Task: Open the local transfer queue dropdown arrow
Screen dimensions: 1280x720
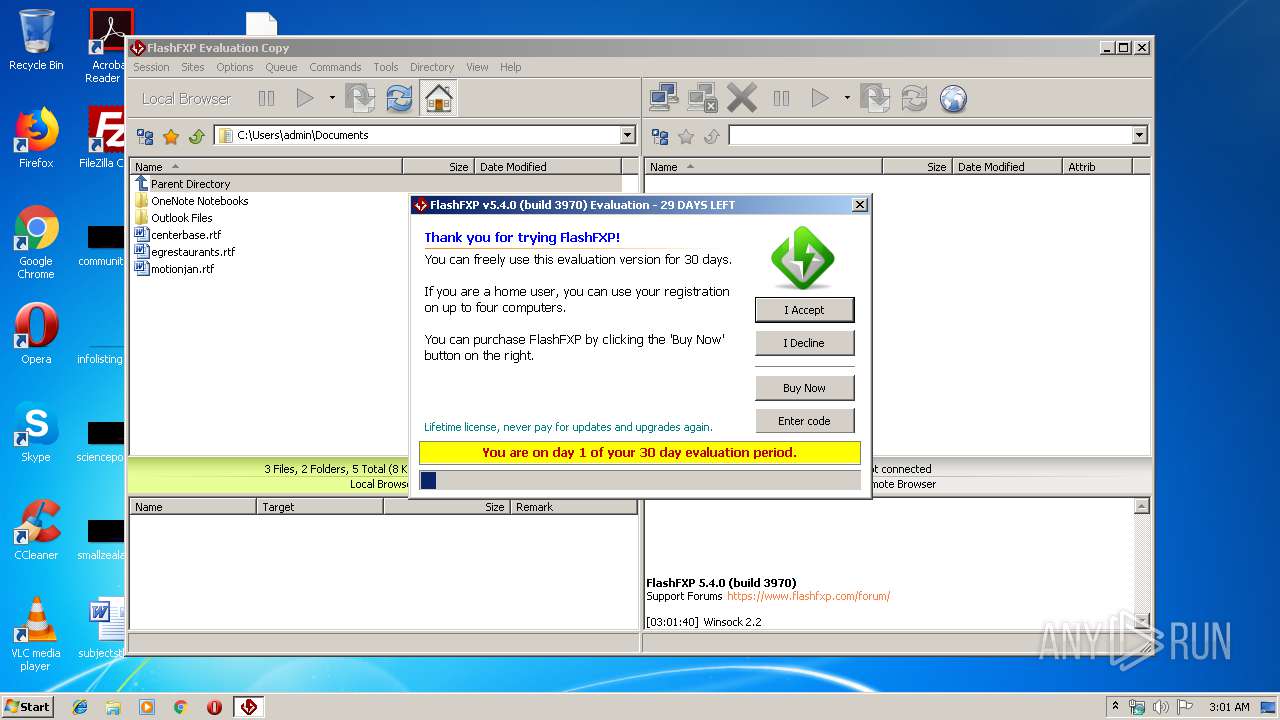Action: tap(332, 98)
